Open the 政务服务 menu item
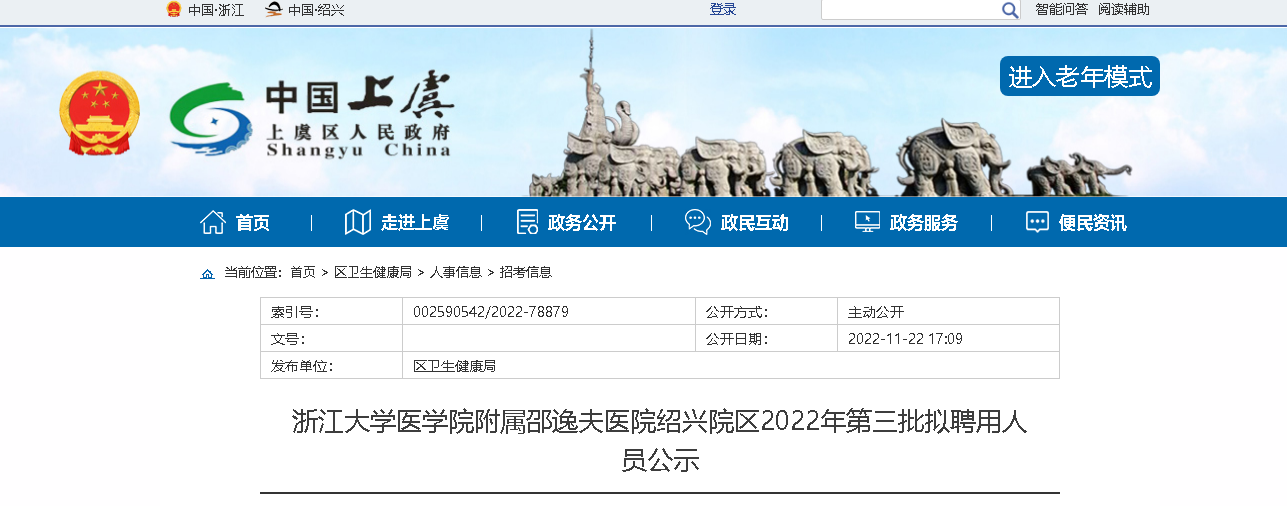 click(x=924, y=223)
